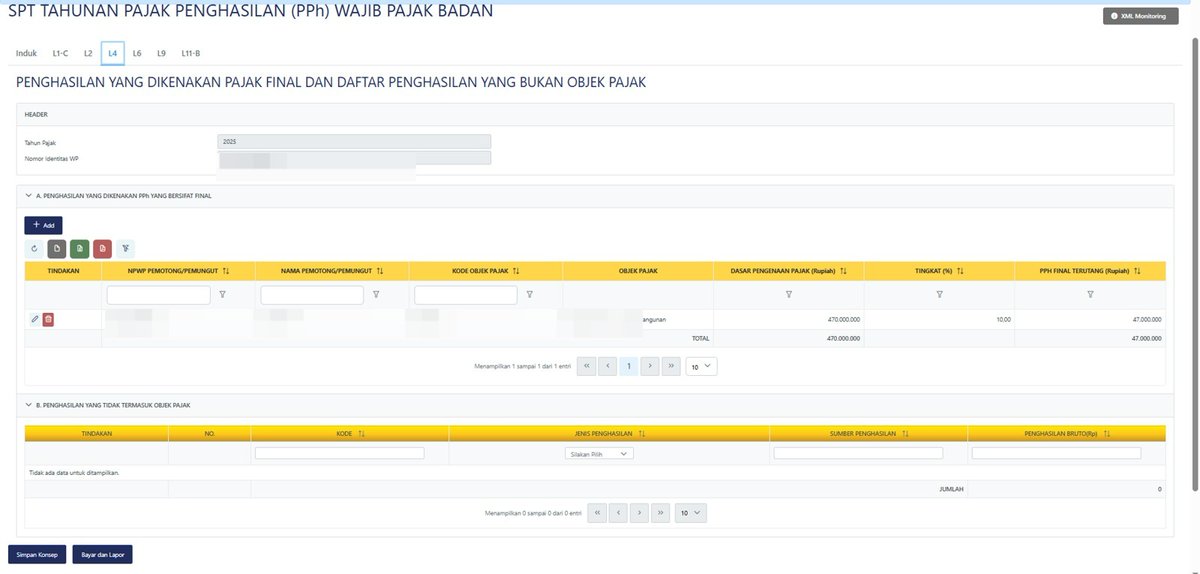
Task: Go to next page in section B pagination
Action: coord(639,513)
